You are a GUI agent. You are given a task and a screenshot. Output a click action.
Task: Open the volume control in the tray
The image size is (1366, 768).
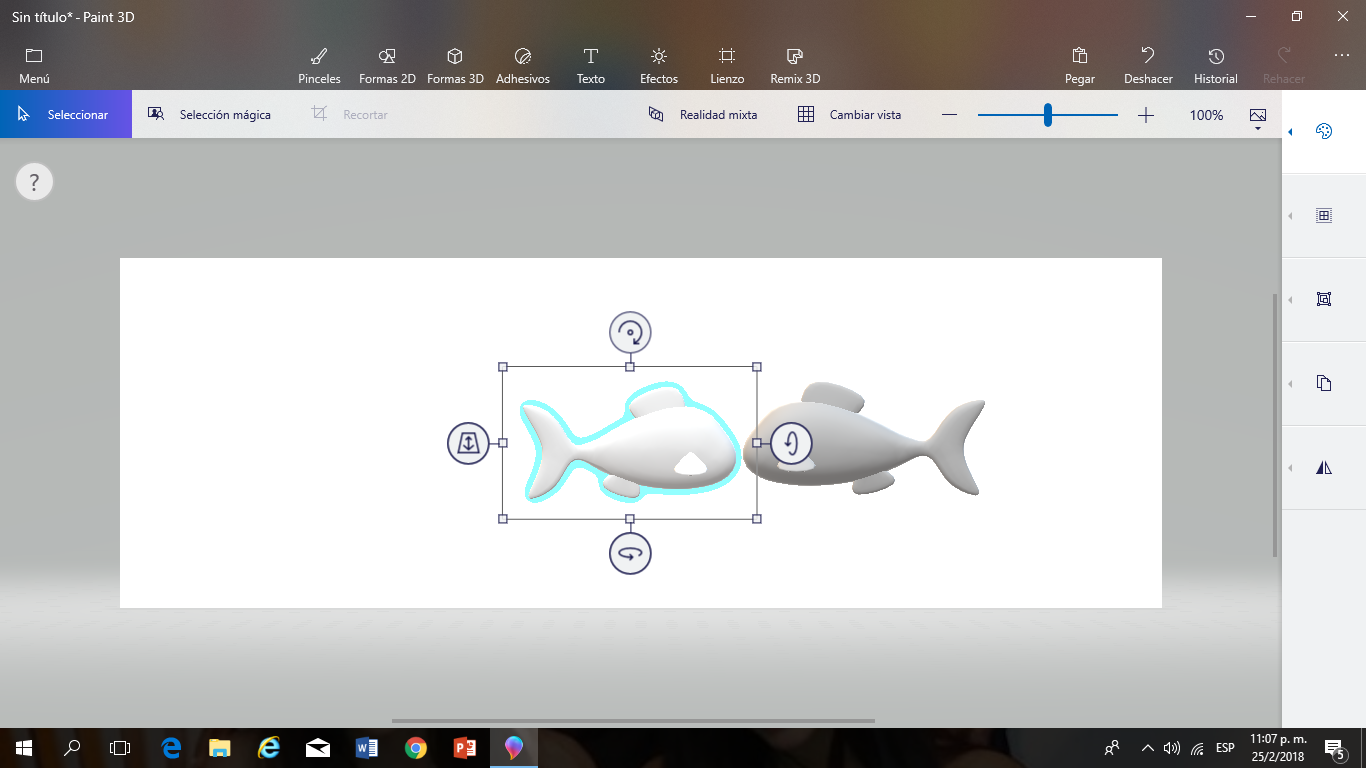coord(1172,748)
